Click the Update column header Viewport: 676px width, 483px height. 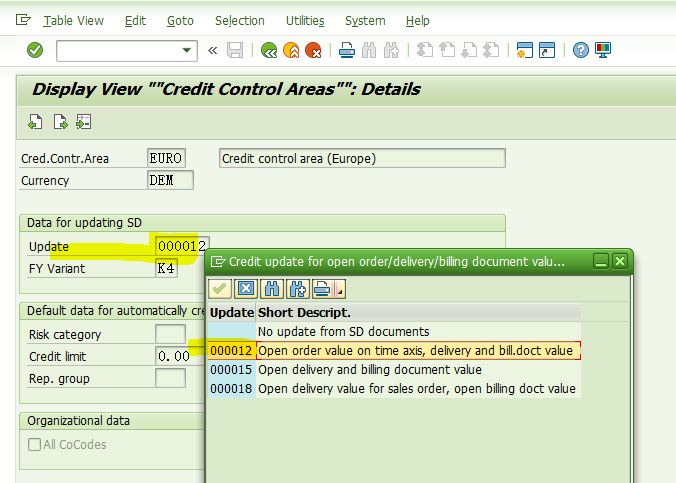(x=232, y=312)
